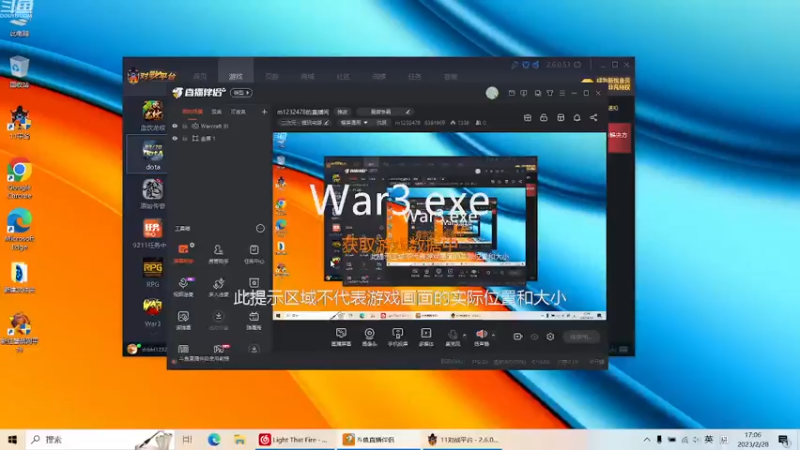Open the room assistant person tool
800x450 pixels.
click(x=218, y=253)
